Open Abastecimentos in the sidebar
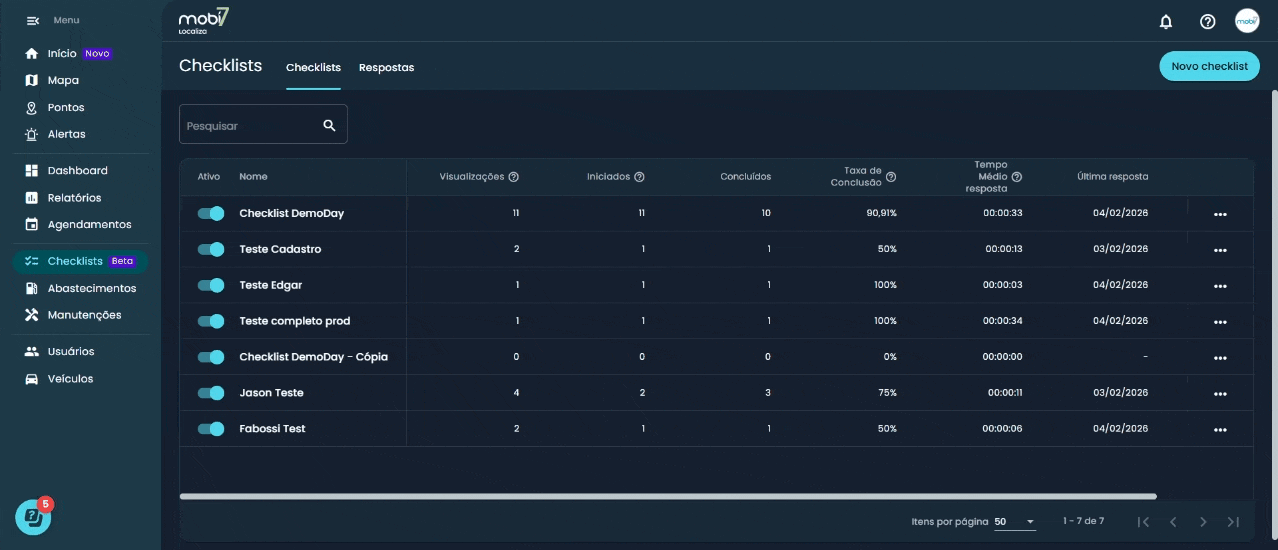This screenshot has height=550, width=1278. pyautogui.click(x=91, y=288)
